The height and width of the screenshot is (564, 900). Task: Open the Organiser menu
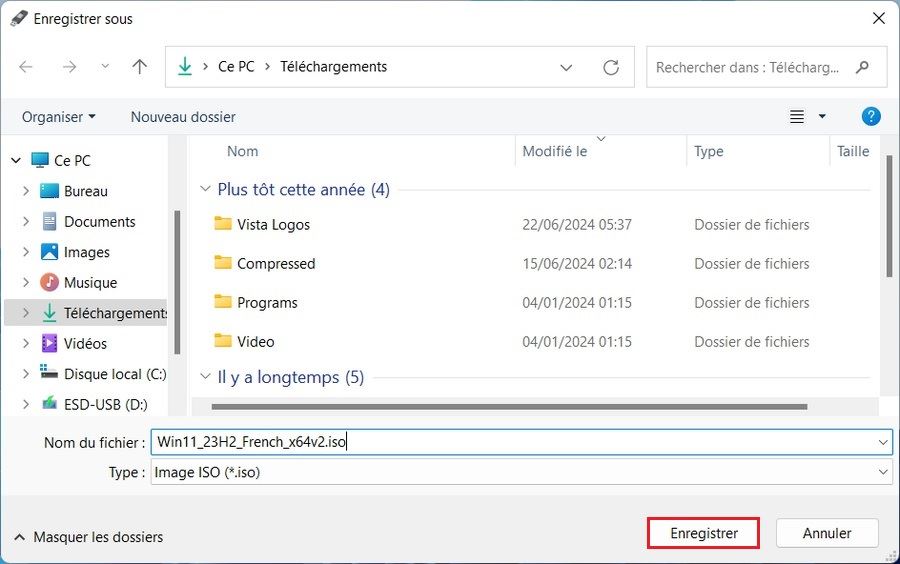pyautogui.click(x=59, y=117)
